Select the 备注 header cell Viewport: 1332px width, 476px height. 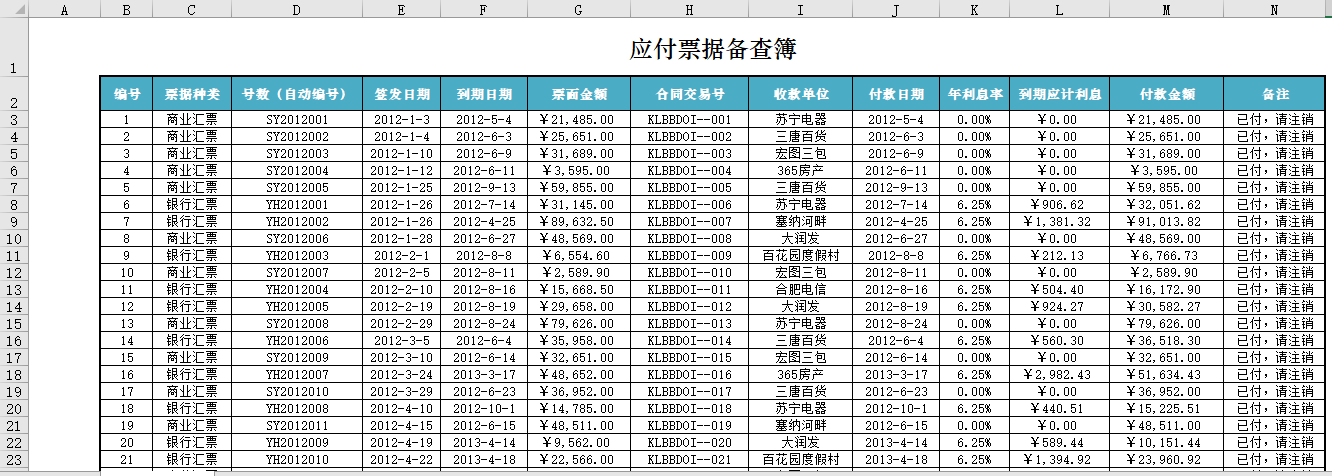[1274, 94]
